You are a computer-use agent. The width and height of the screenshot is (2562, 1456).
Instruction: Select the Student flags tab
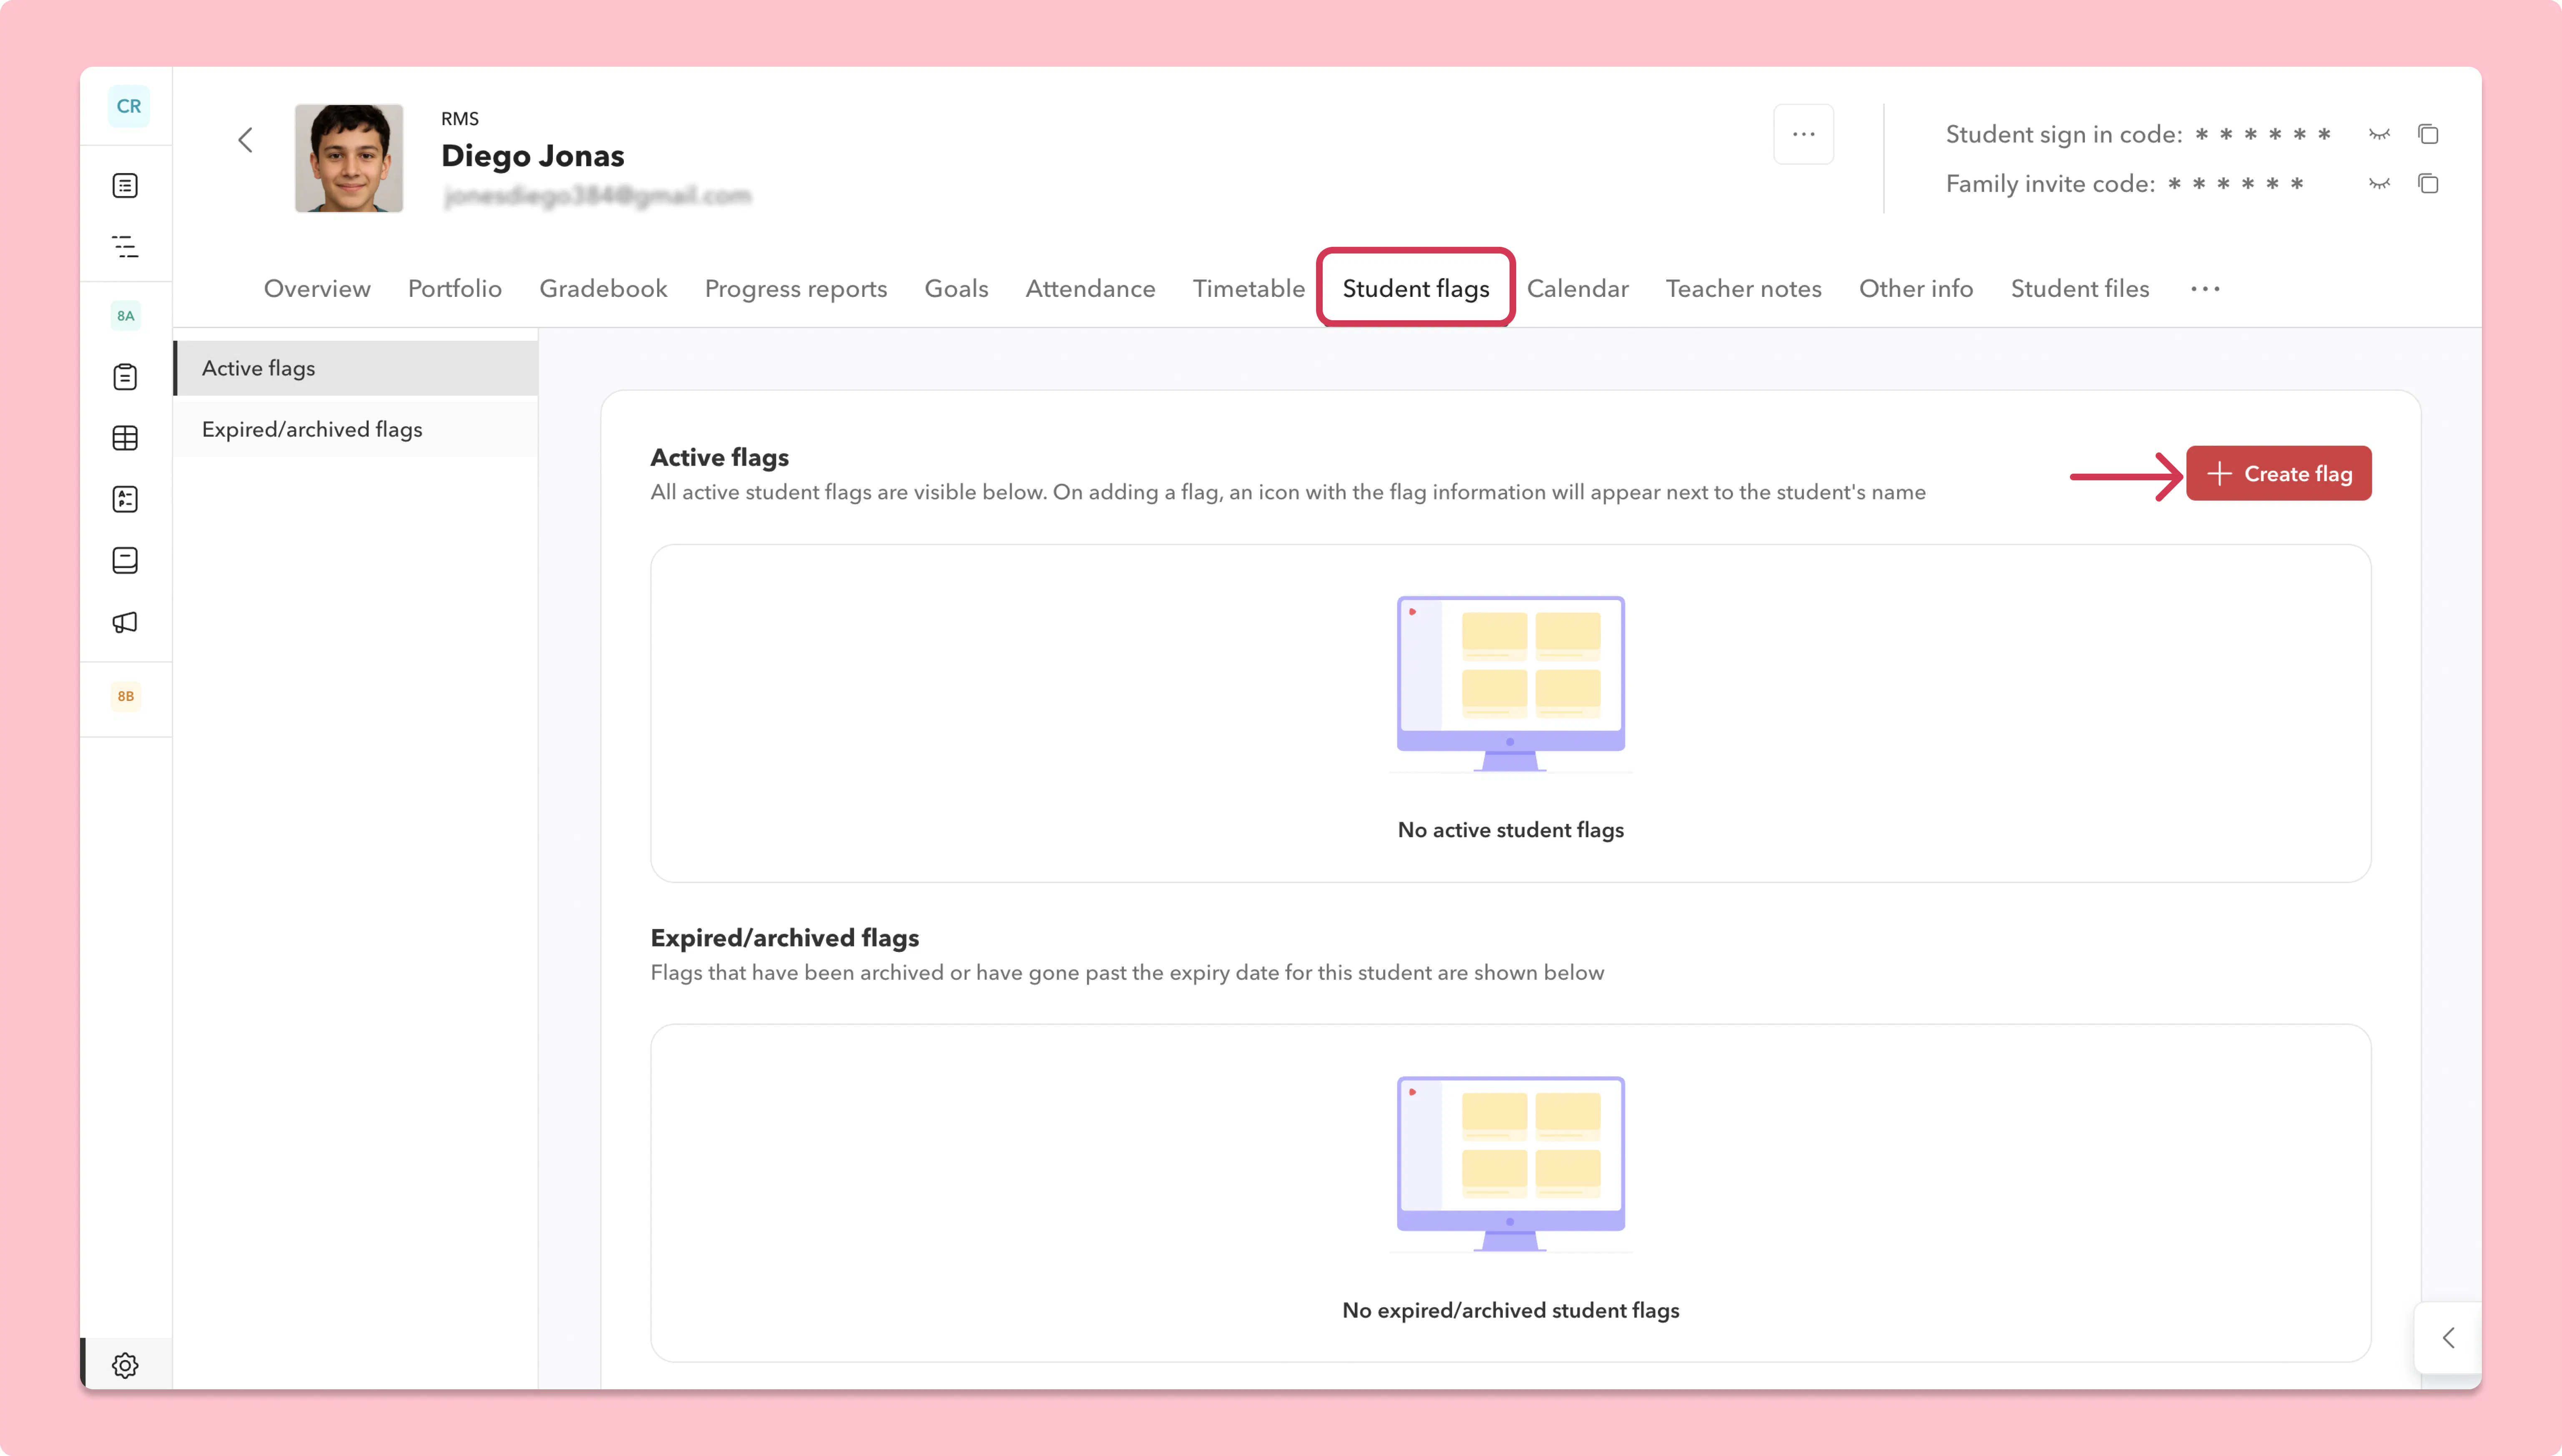point(1416,289)
